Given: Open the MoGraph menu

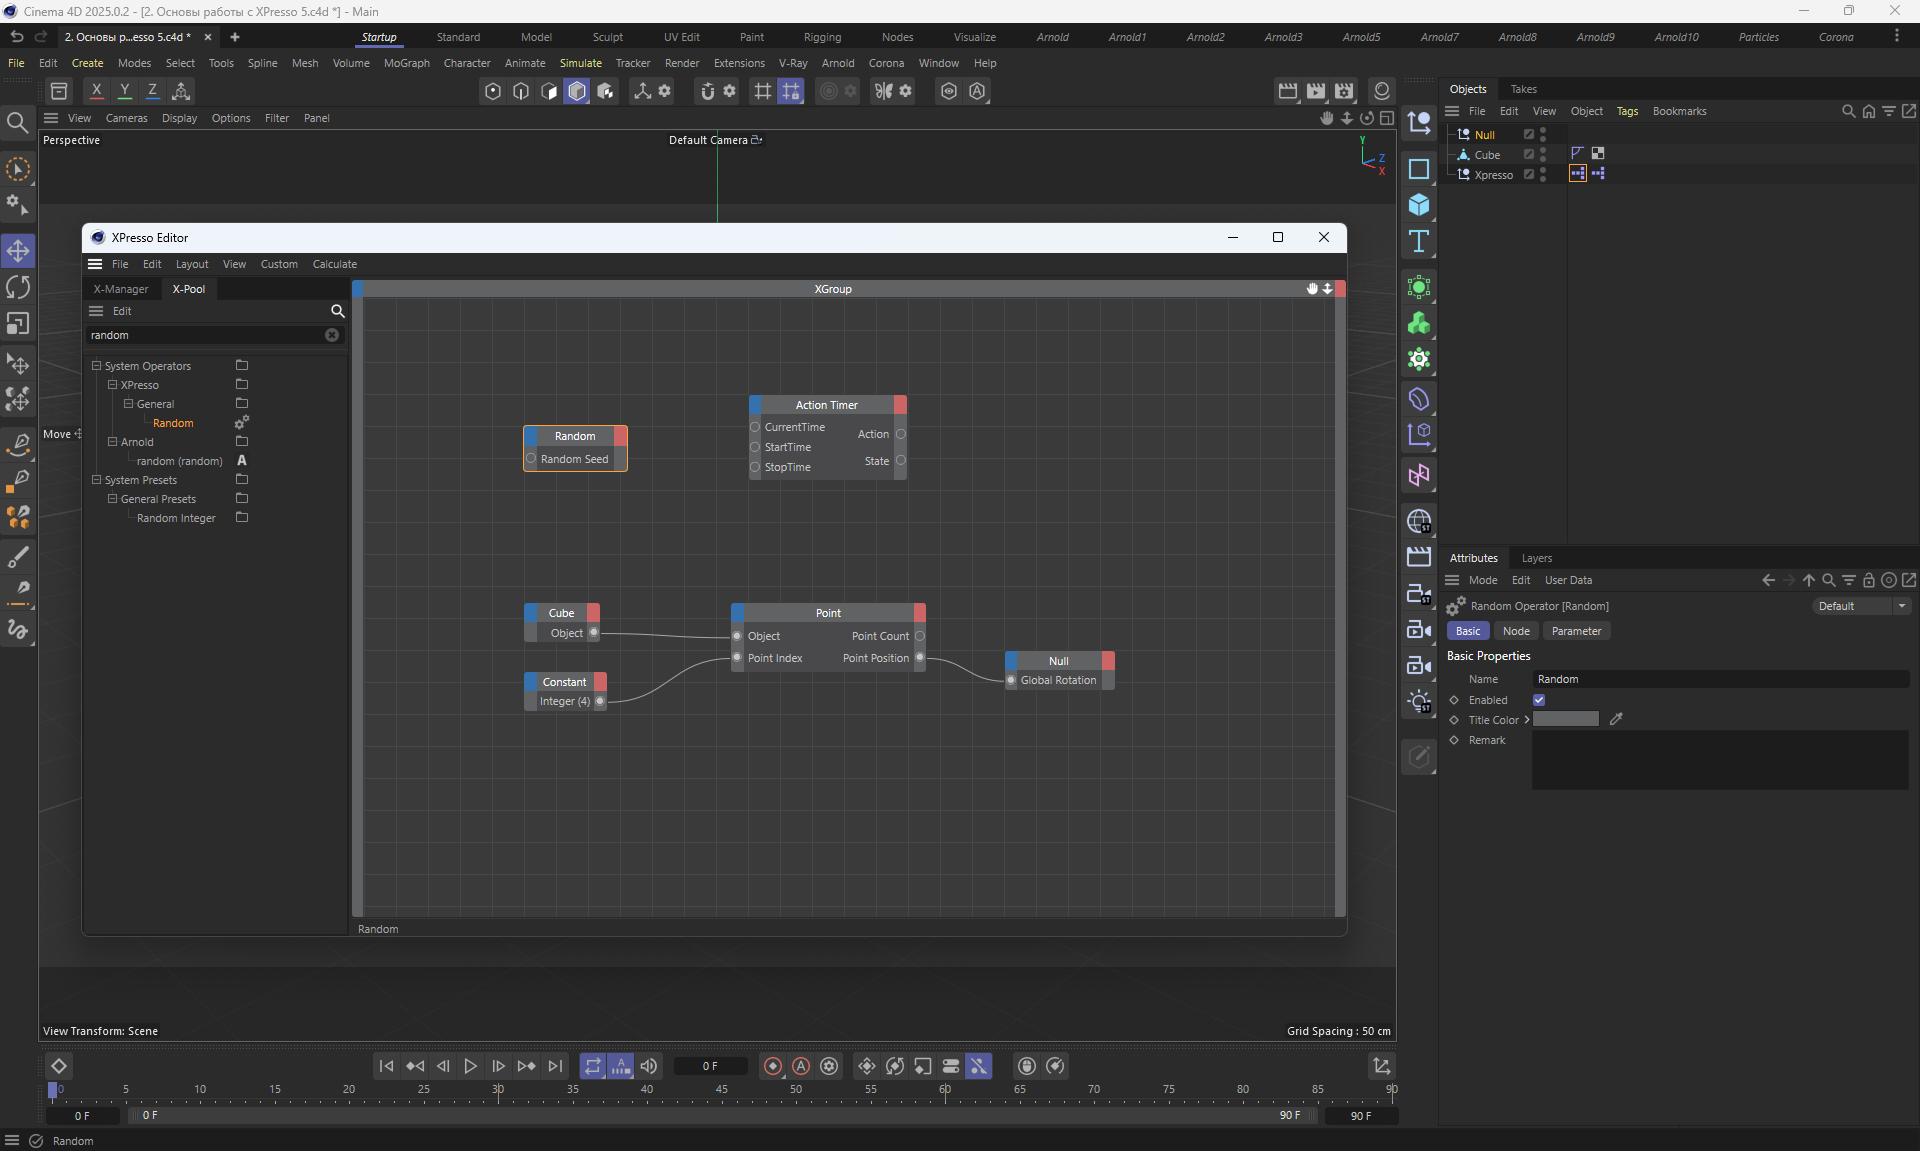Looking at the screenshot, I should (406, 63).
